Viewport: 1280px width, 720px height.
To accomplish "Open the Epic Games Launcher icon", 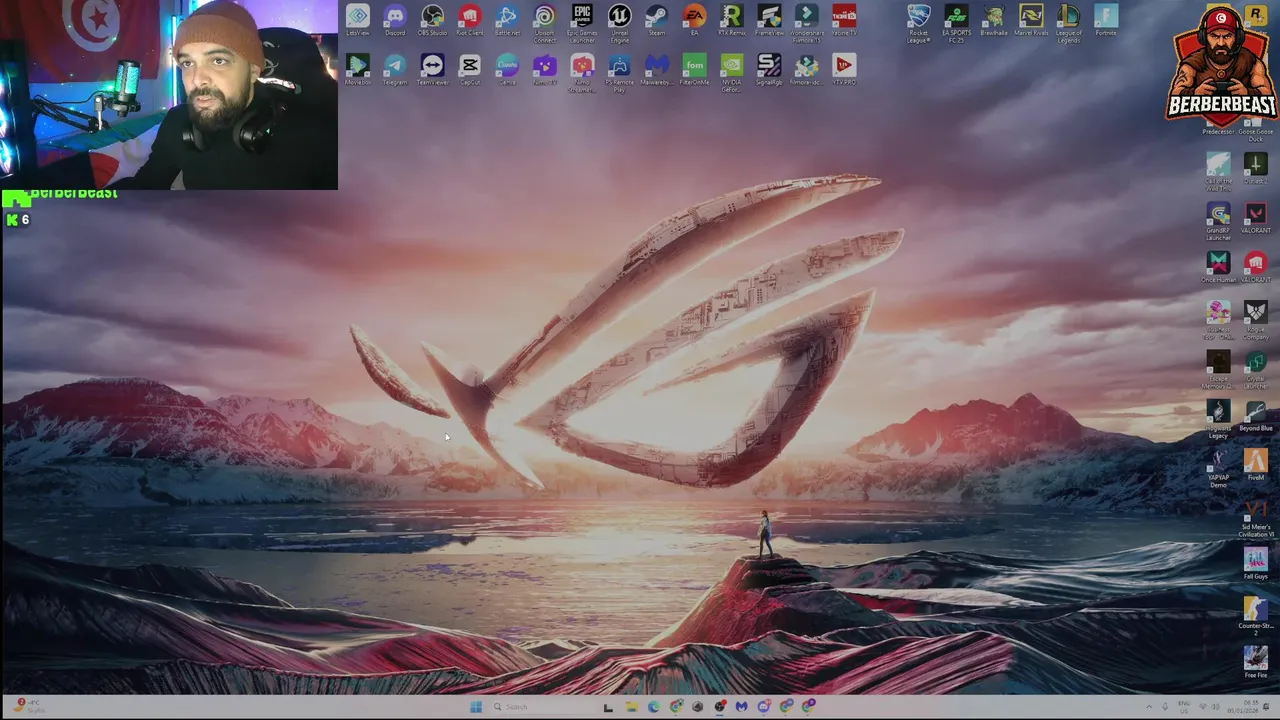I will click(582, 23).
